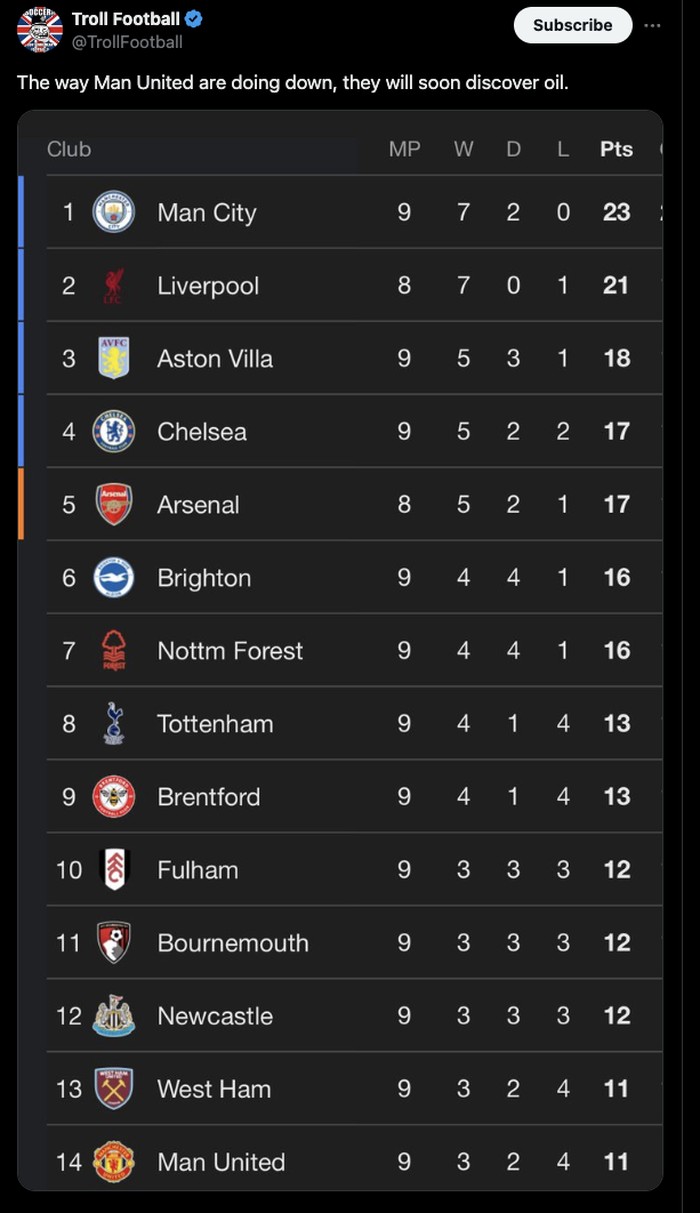The image size is (700, 1213).
Task: Click the Arsenal crest icon
Action: coord(114,504)
